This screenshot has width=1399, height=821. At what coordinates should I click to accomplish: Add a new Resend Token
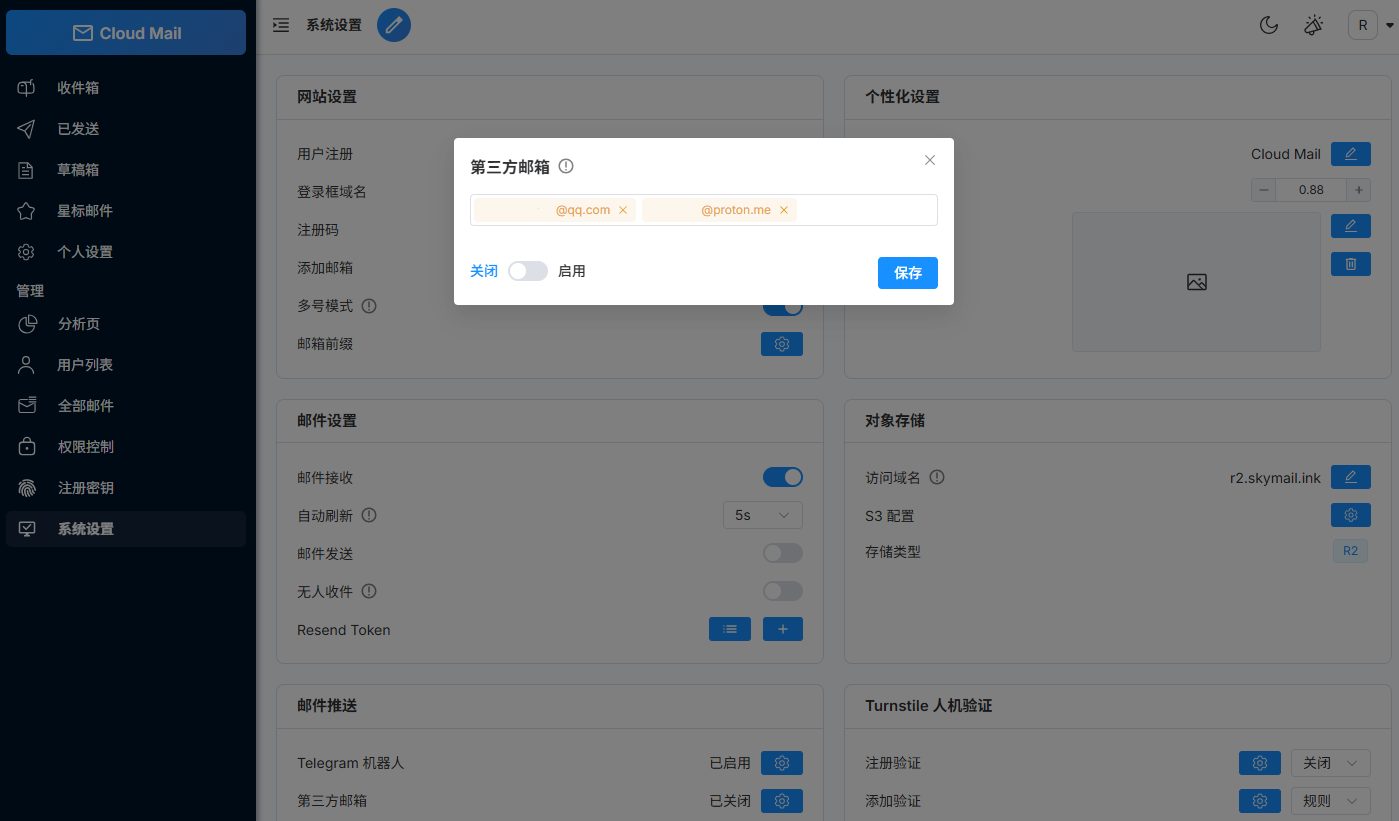[x=782, y=629]
